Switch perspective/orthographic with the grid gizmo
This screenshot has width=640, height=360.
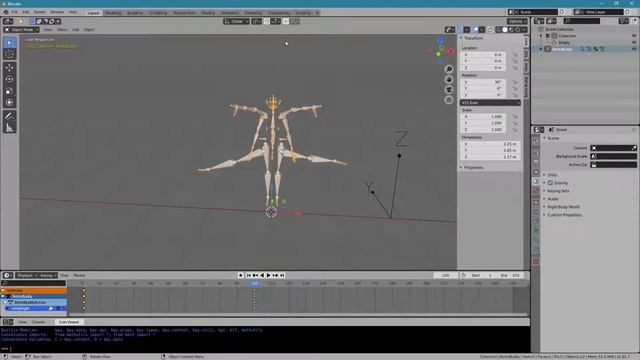pos(449,100)
